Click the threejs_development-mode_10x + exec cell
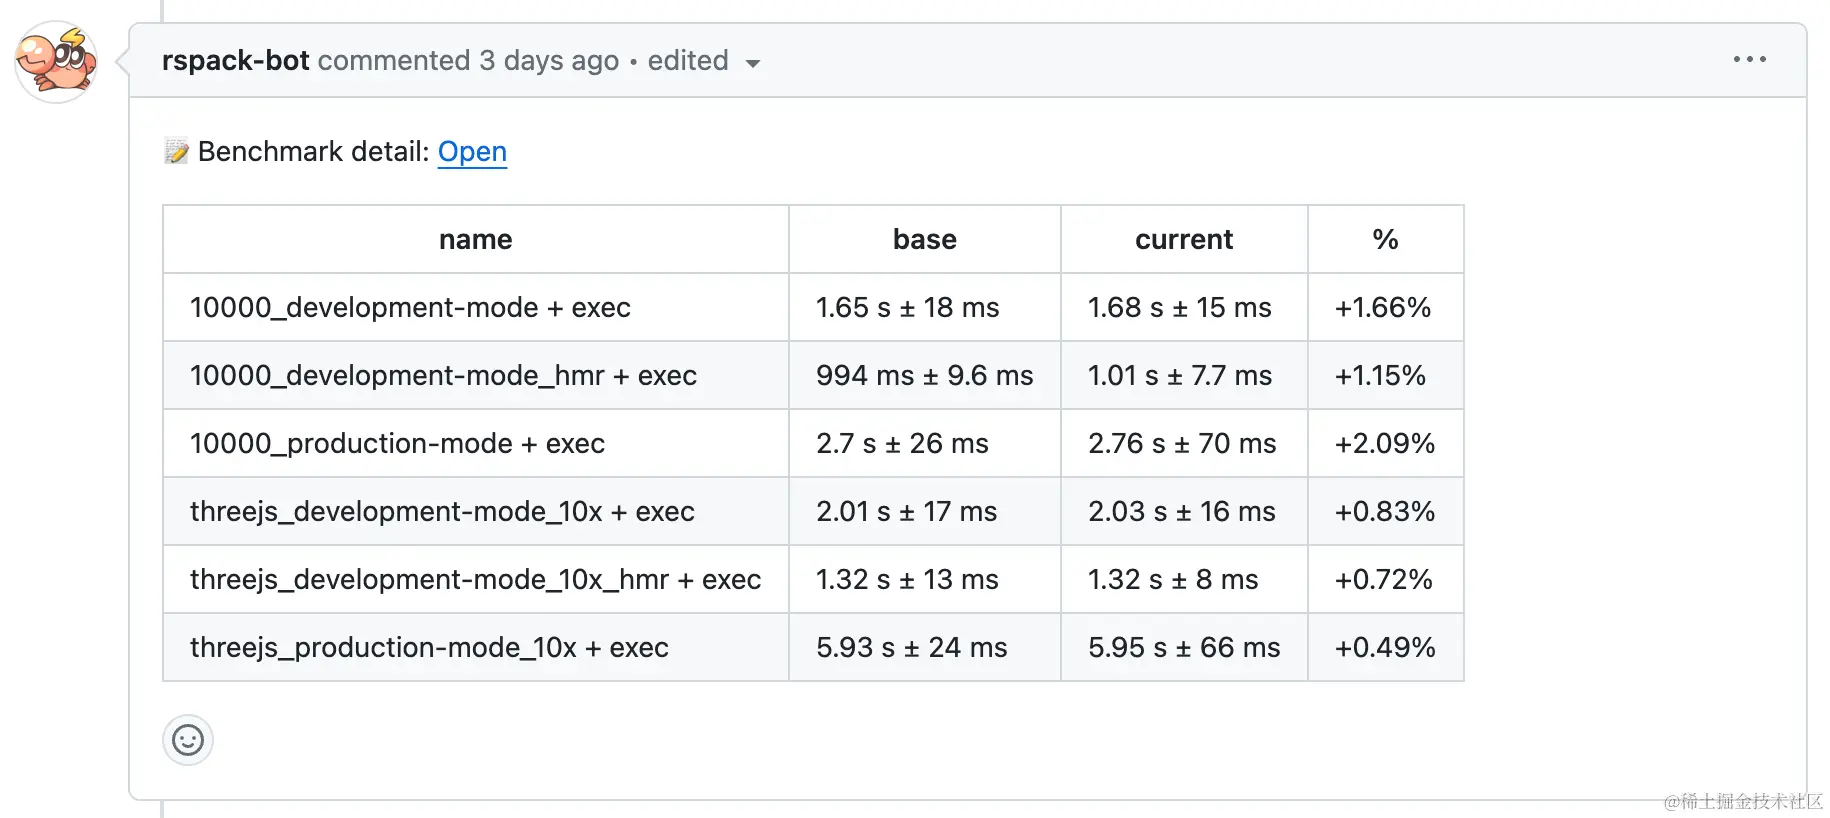1830x818 pixels. (442, 512)
